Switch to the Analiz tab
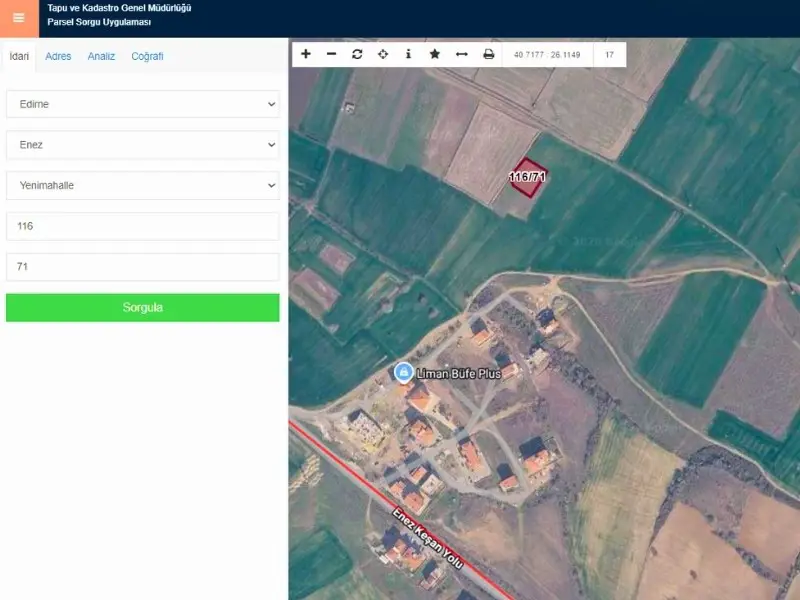800x600 pixels. click(101, 56)
